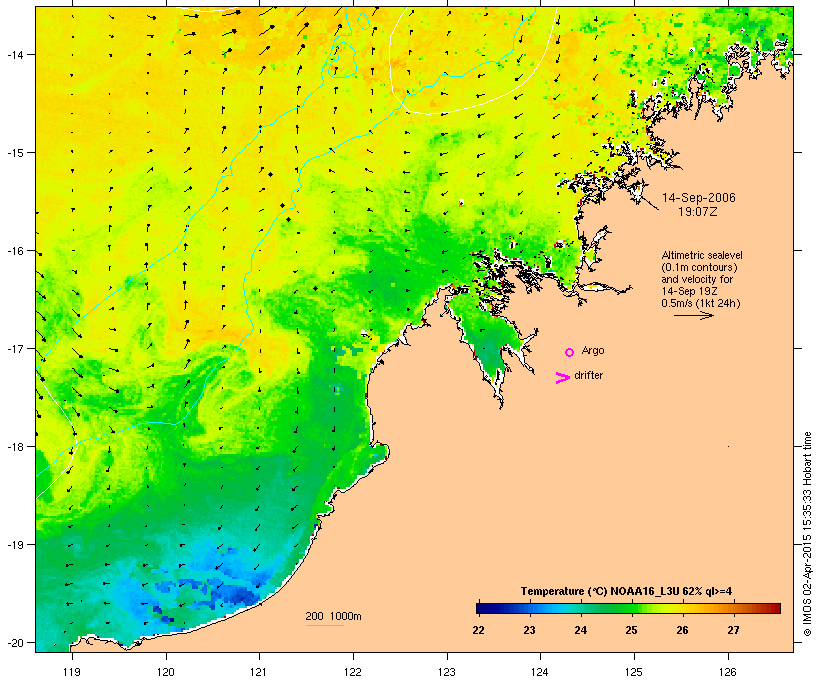The width and height of the screenshot is (820, 680).
Task: Click the temperature color bar
Action: tap(629, 608)
